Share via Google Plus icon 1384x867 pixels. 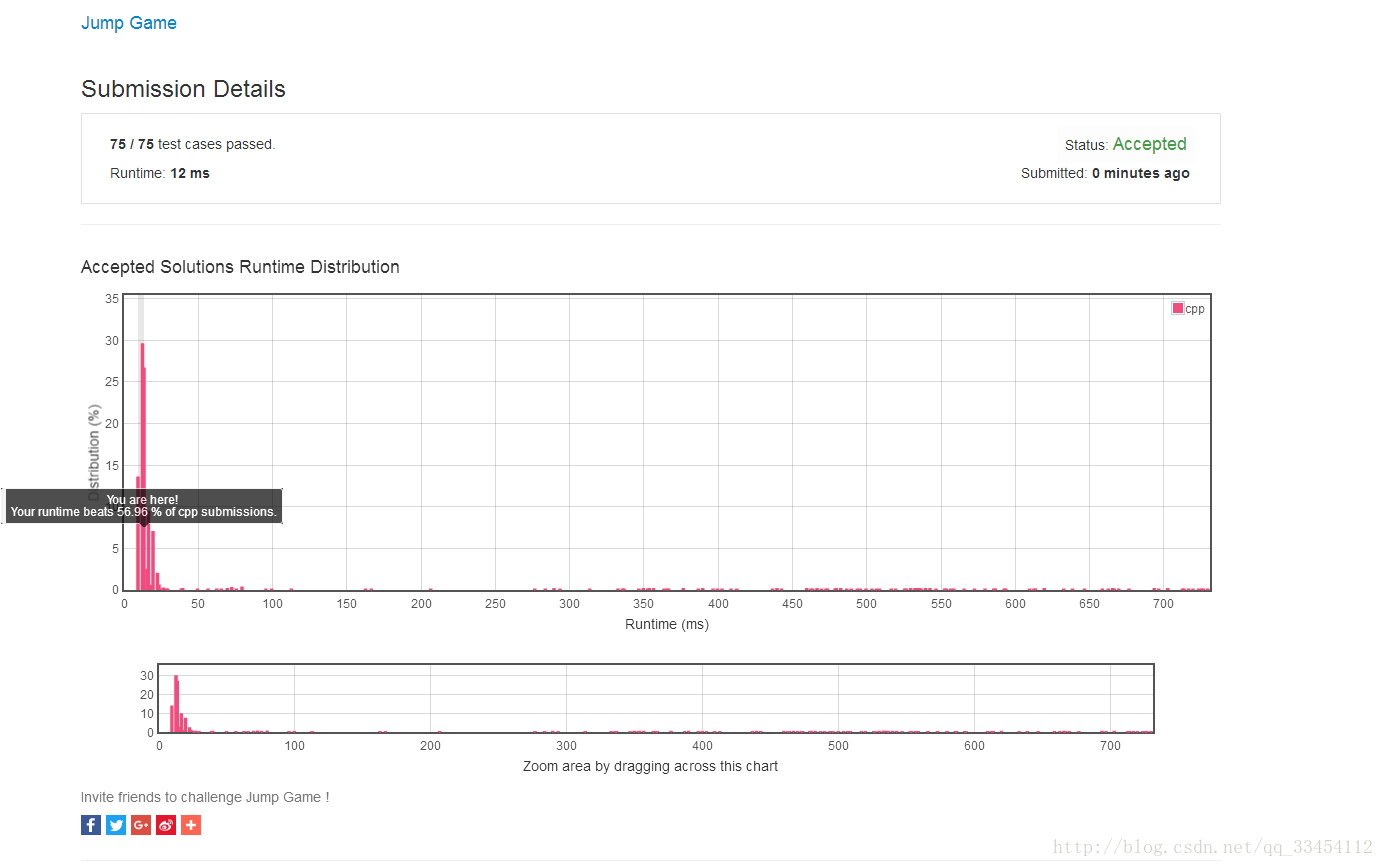pos(141,825)
